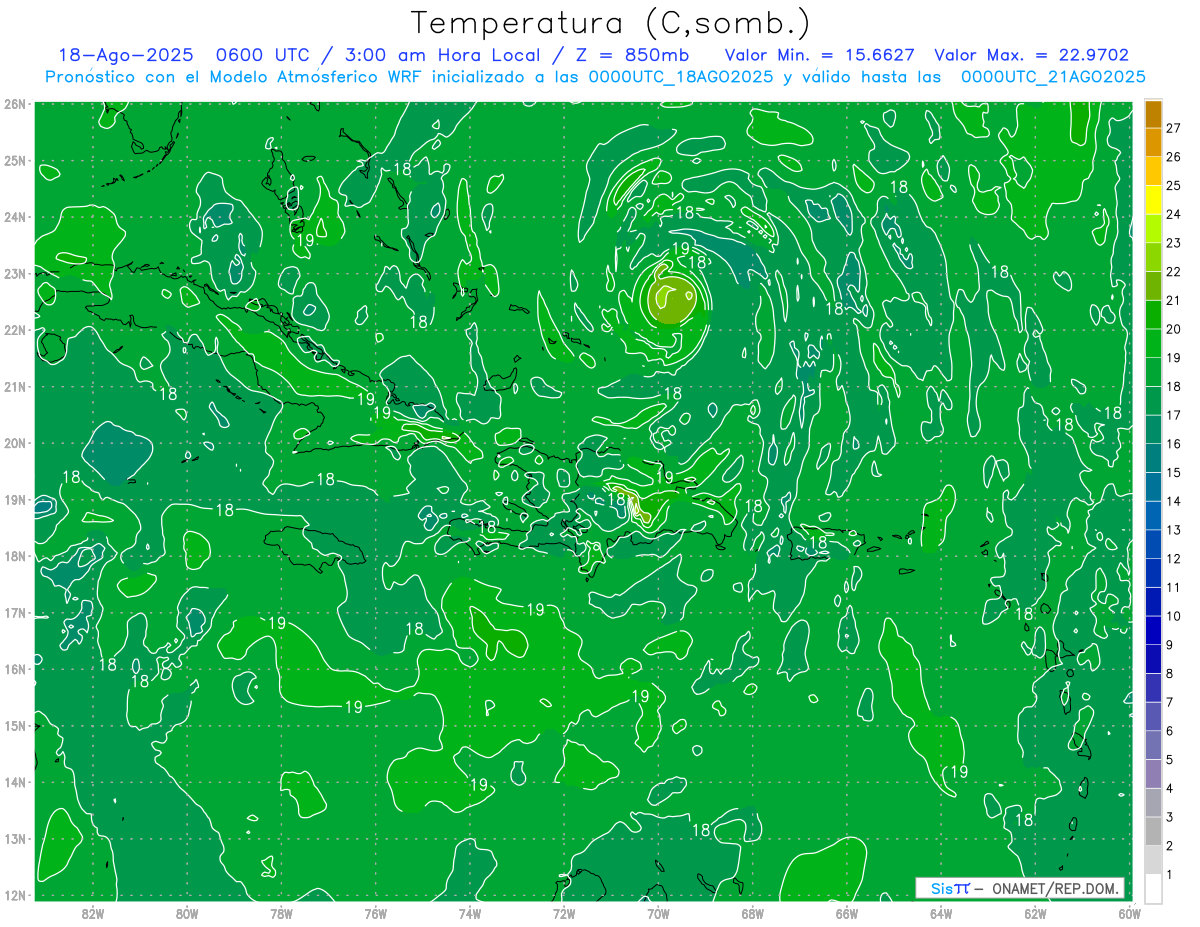Click longitude axis label '70W'
This screenshot has height=927, width=1200.
pos(658,913)
